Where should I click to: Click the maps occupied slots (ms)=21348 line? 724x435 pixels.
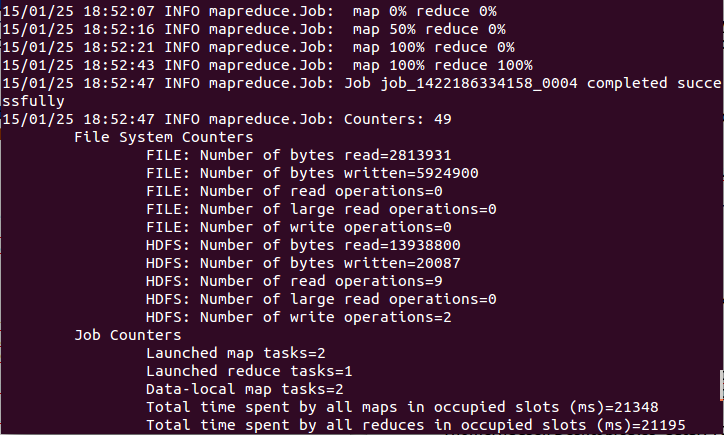pyautogui.click(x=402, y=407)
